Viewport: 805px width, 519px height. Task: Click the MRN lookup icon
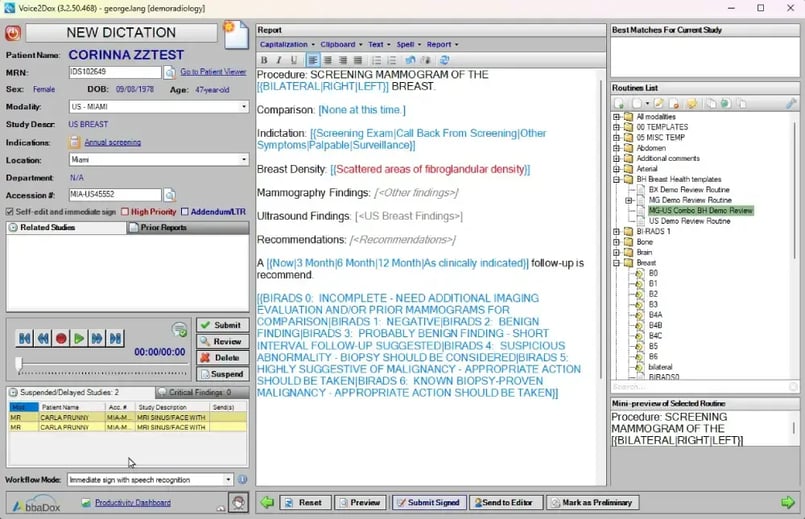pos(169,73)
